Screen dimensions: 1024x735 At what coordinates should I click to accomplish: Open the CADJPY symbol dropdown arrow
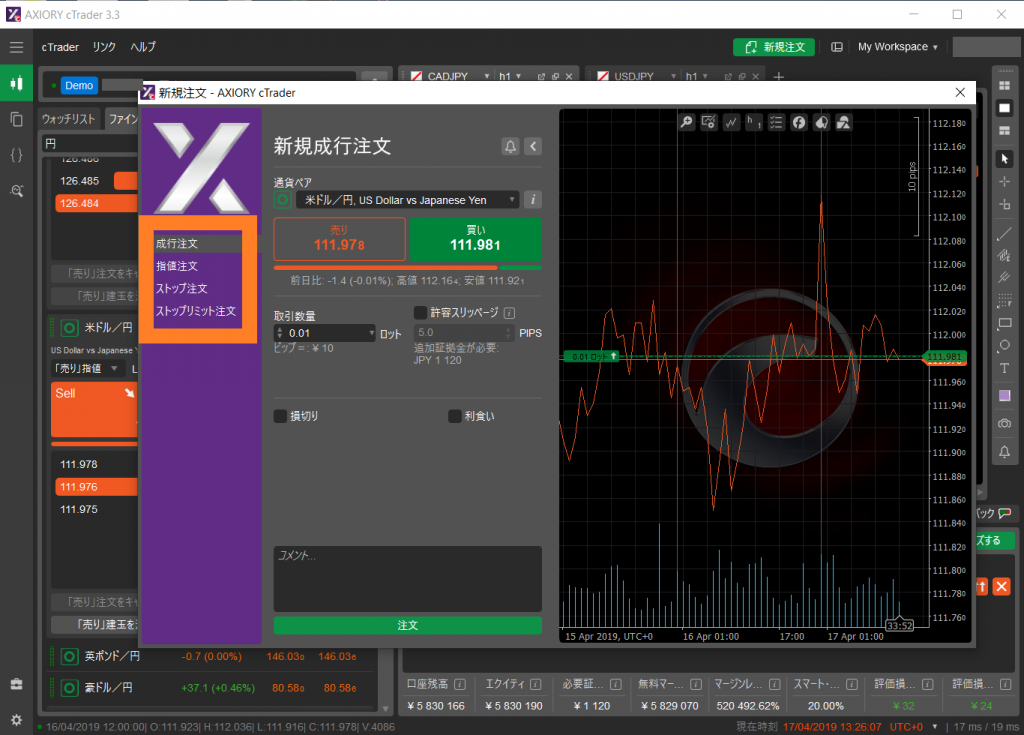coord(487,76)
